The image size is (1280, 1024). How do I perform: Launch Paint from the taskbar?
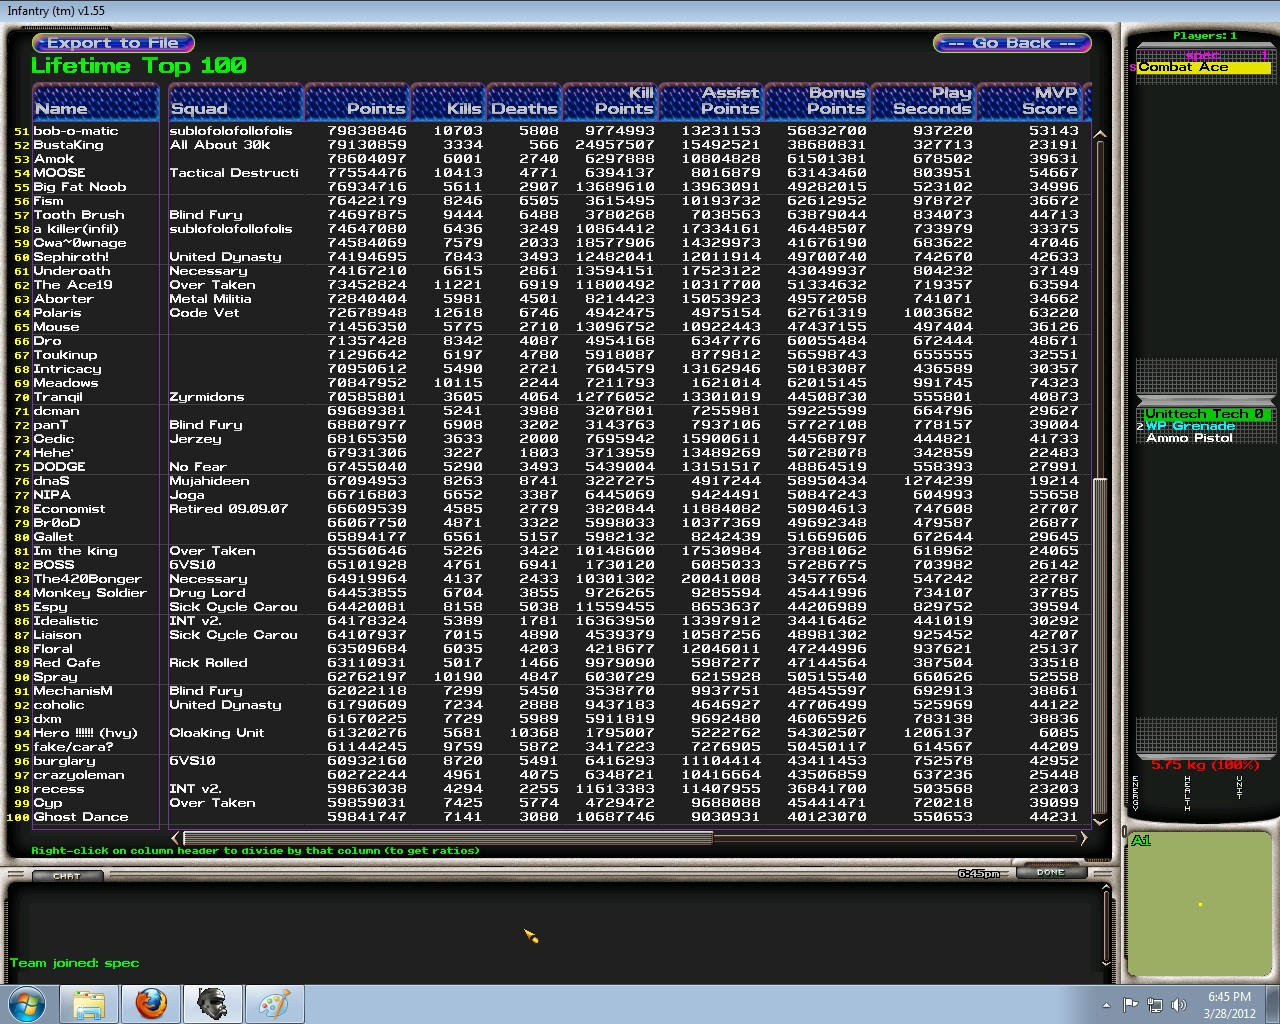tap(274, 1003)
